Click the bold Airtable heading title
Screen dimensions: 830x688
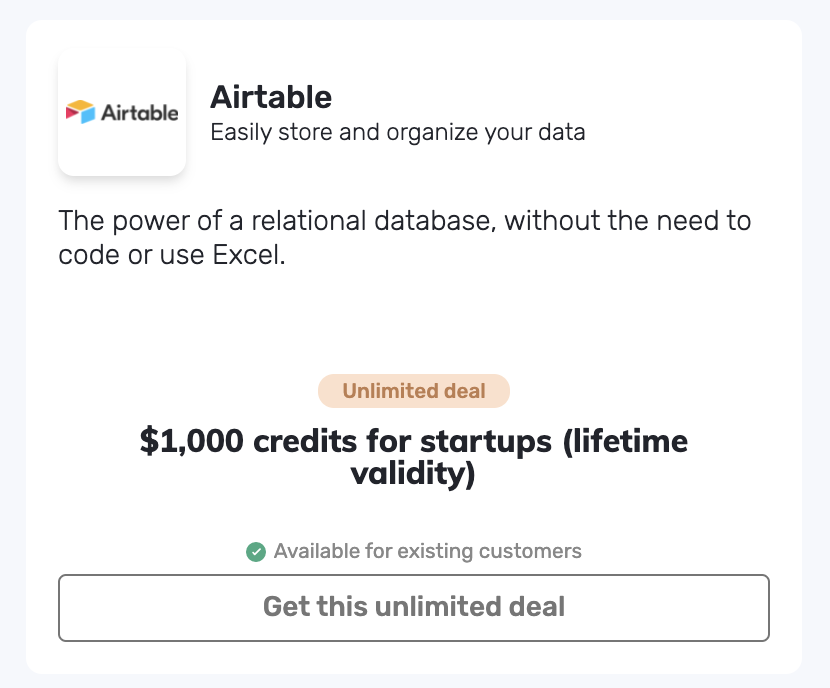(x=270, y=97)
